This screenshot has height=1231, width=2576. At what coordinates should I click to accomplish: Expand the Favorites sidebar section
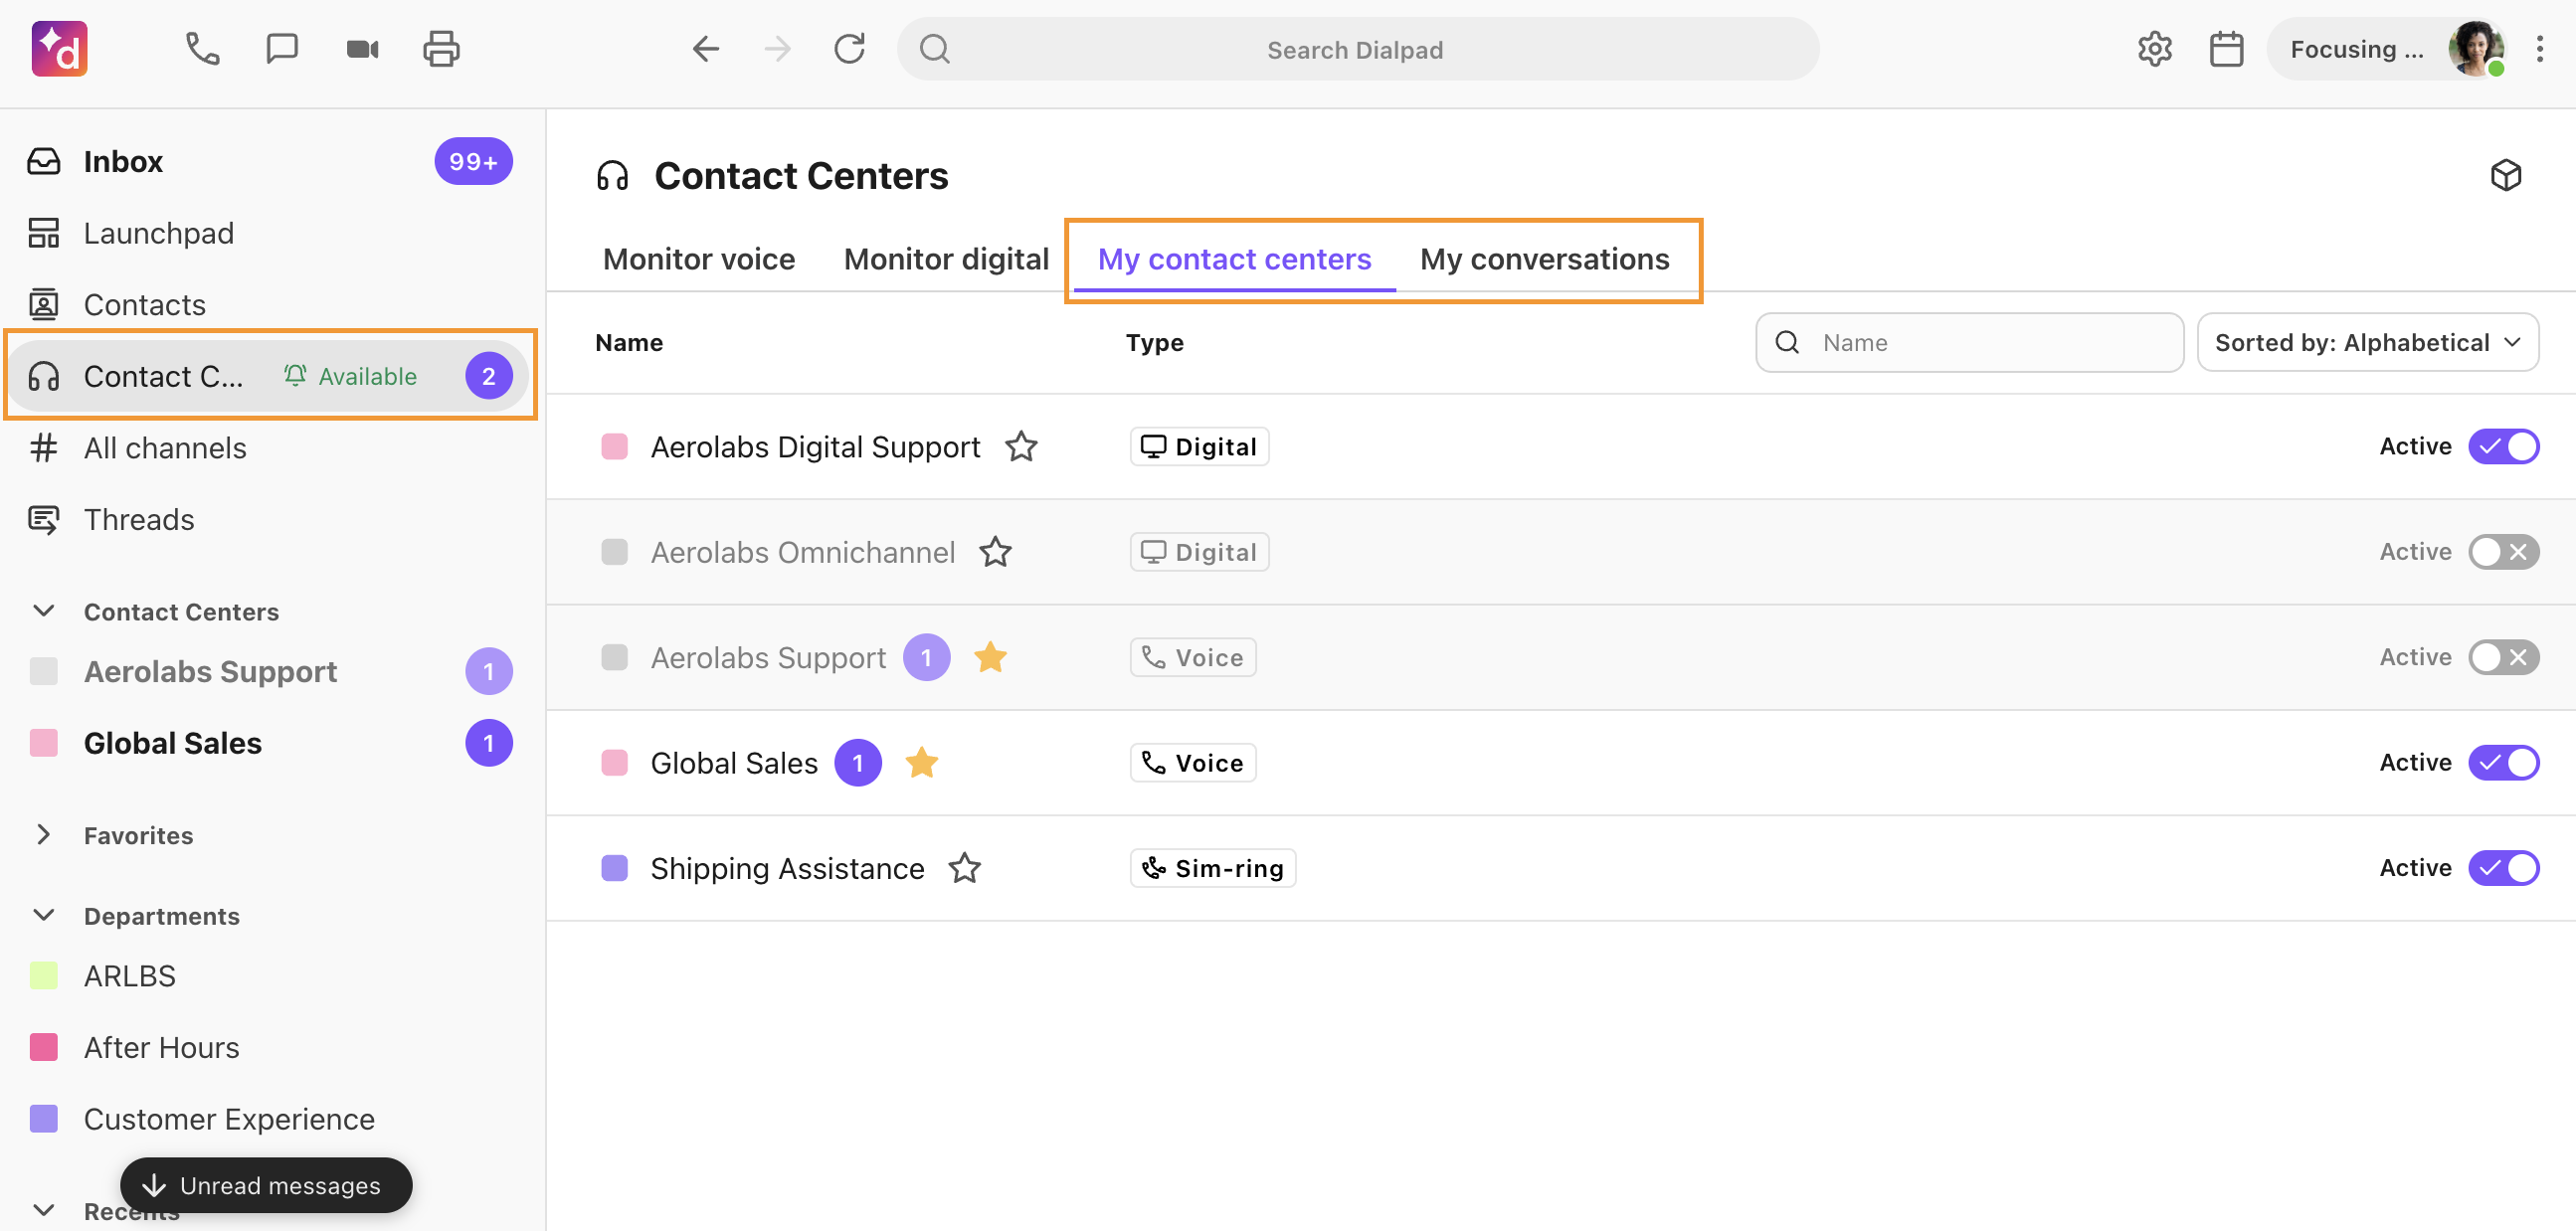point(44,835)
